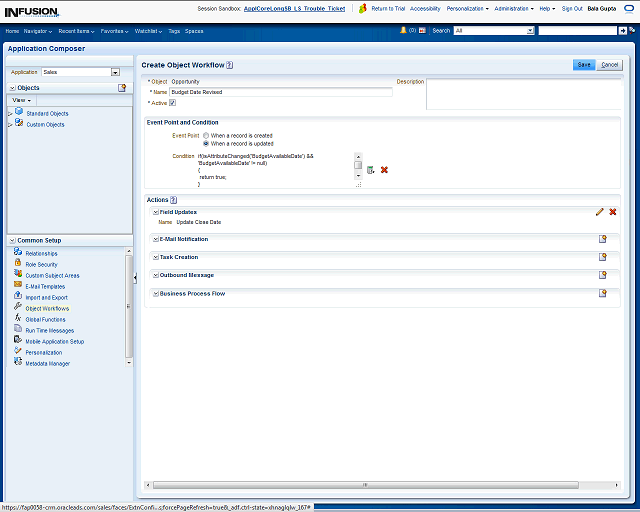Click the Name input field
The height and width of the screenshot is (512, 640).
pyautogui.click(x=280, y=92)
